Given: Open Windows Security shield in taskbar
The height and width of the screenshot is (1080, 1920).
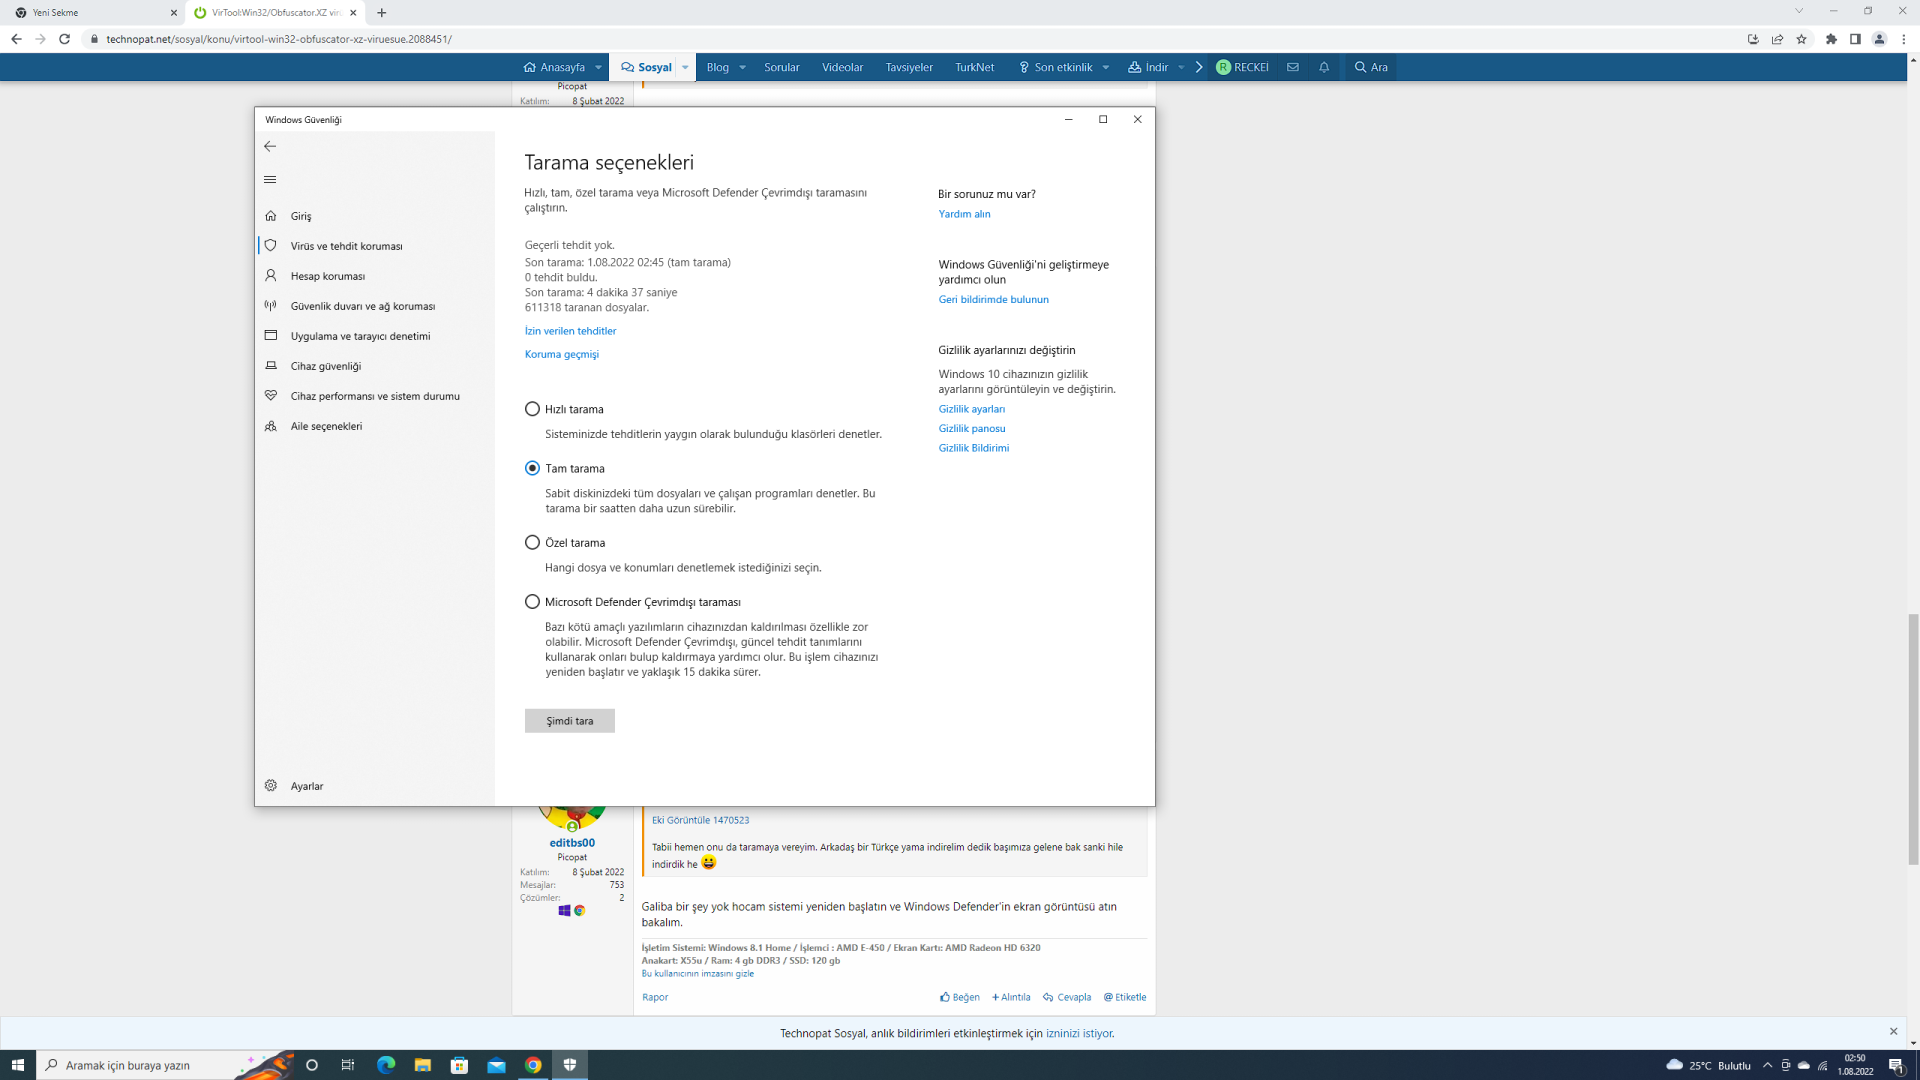Looking at the screenshot, I should [x=570, y=1065].
